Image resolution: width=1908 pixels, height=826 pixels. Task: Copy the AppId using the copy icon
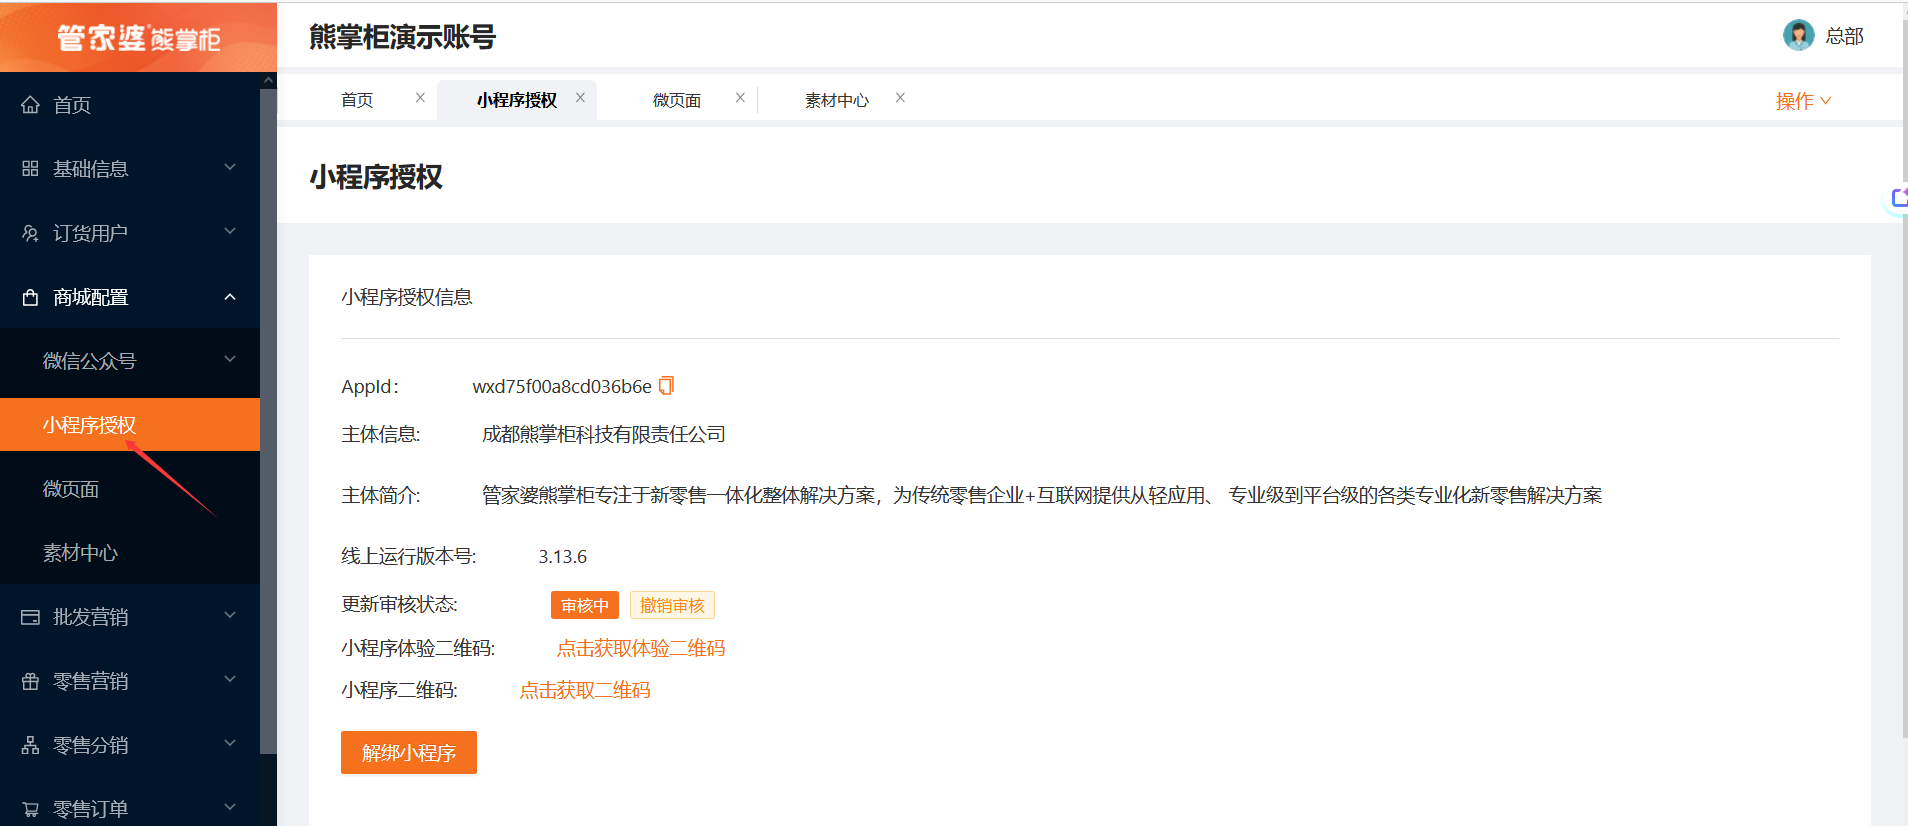click(666, 385)
